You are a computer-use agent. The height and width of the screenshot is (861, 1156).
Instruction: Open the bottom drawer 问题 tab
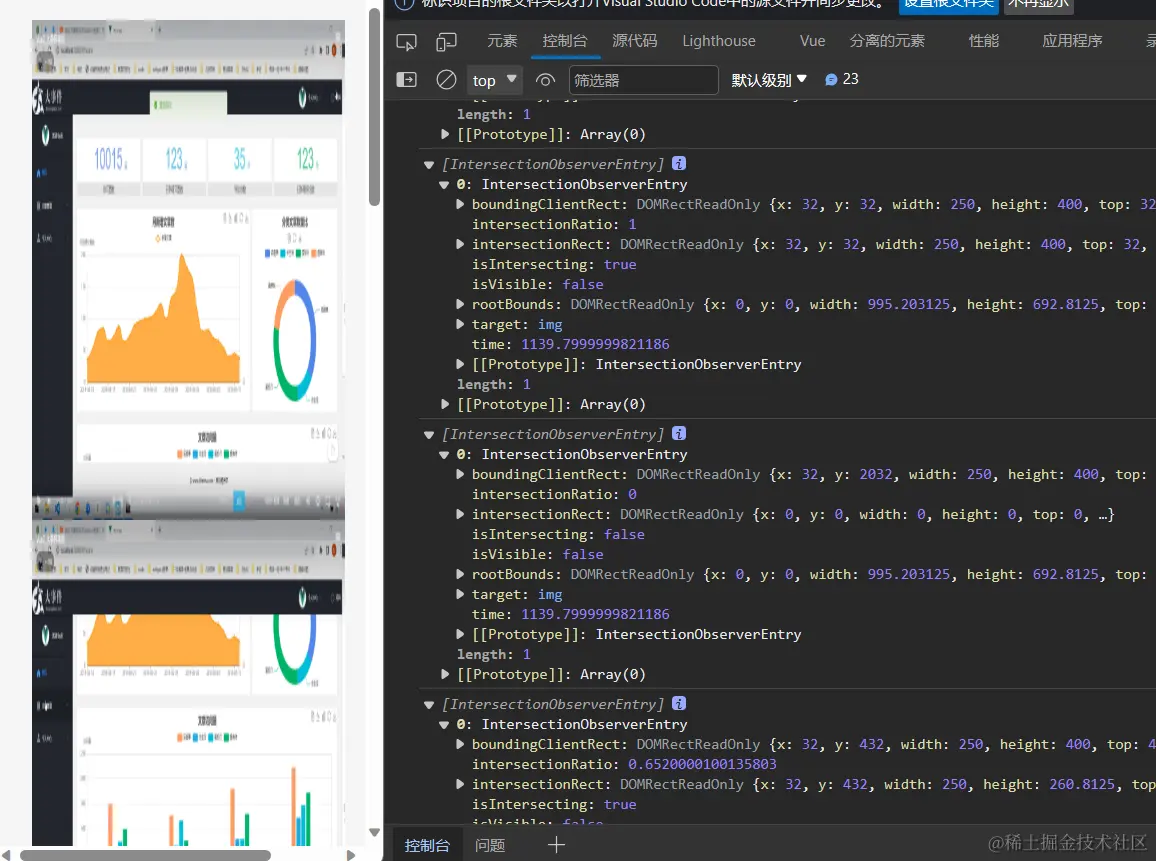(x=490, y=845)
